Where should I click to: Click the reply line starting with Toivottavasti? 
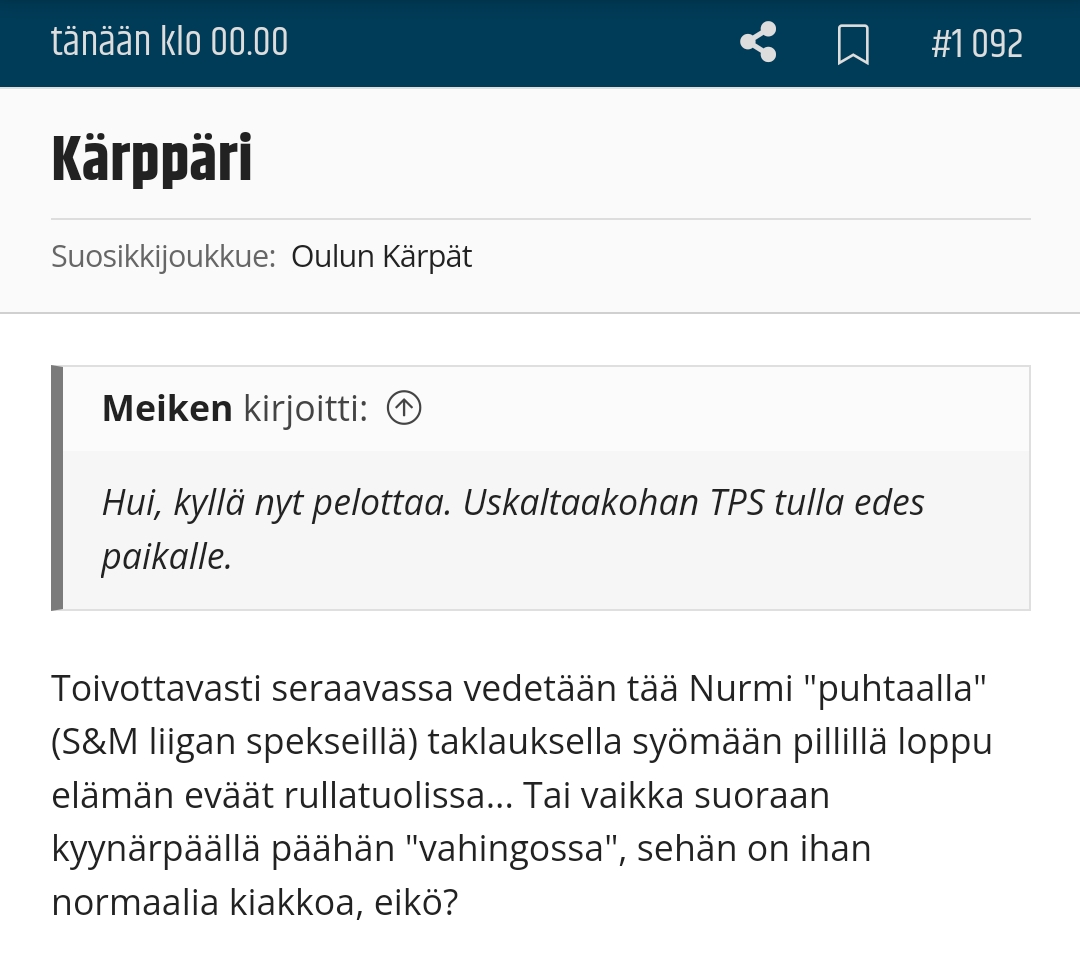tap(519, 688)
